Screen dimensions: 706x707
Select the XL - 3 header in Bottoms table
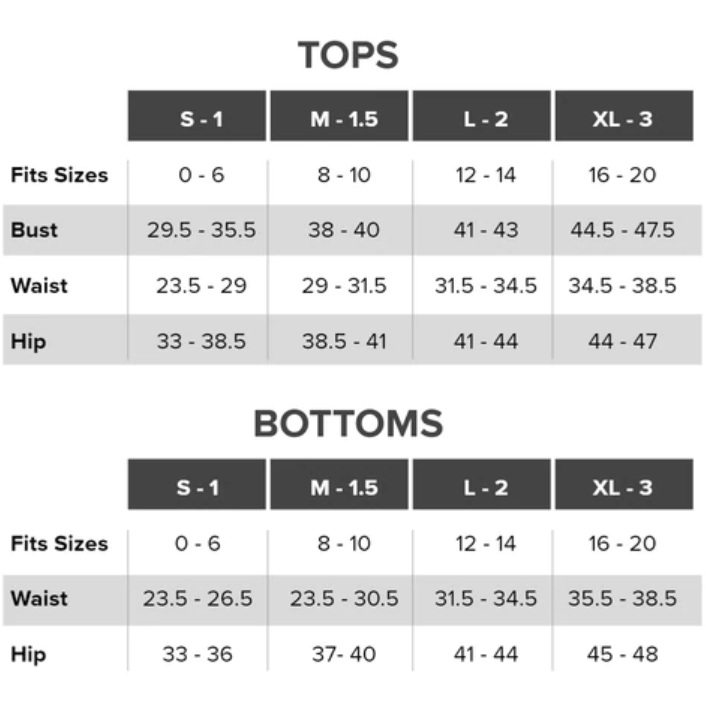(624, 484)
